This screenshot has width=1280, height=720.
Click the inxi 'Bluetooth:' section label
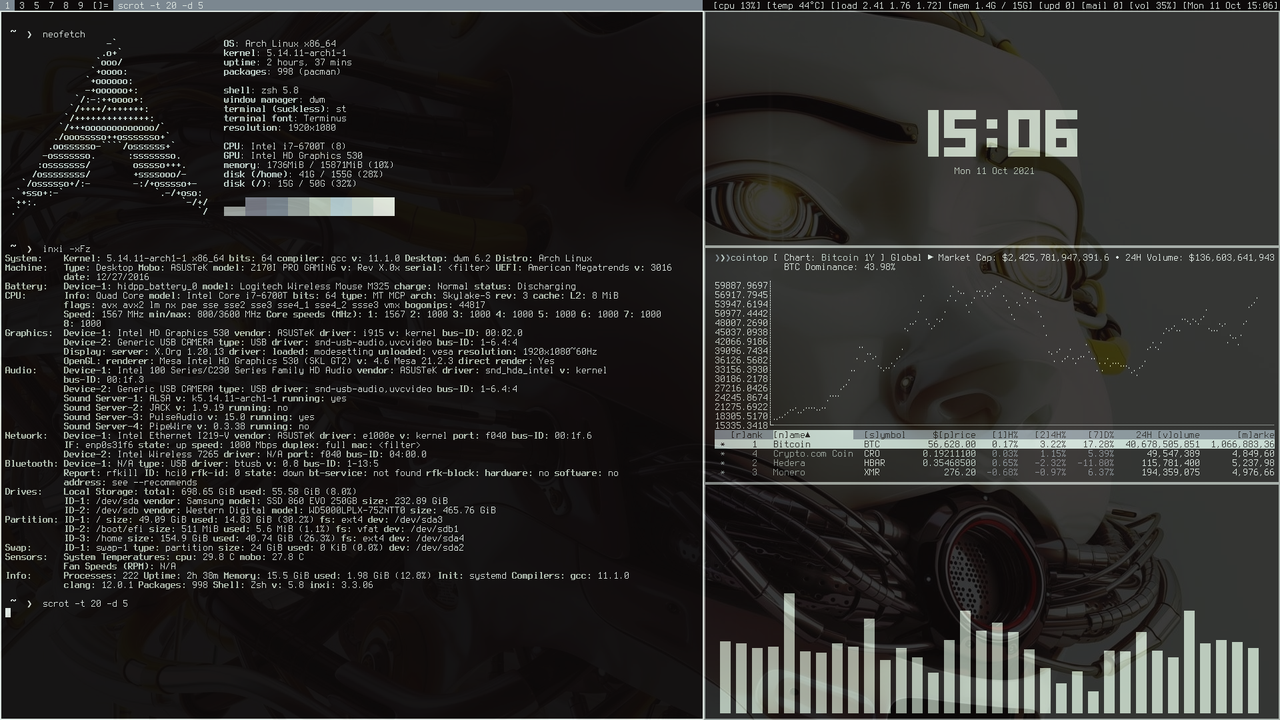31,463
